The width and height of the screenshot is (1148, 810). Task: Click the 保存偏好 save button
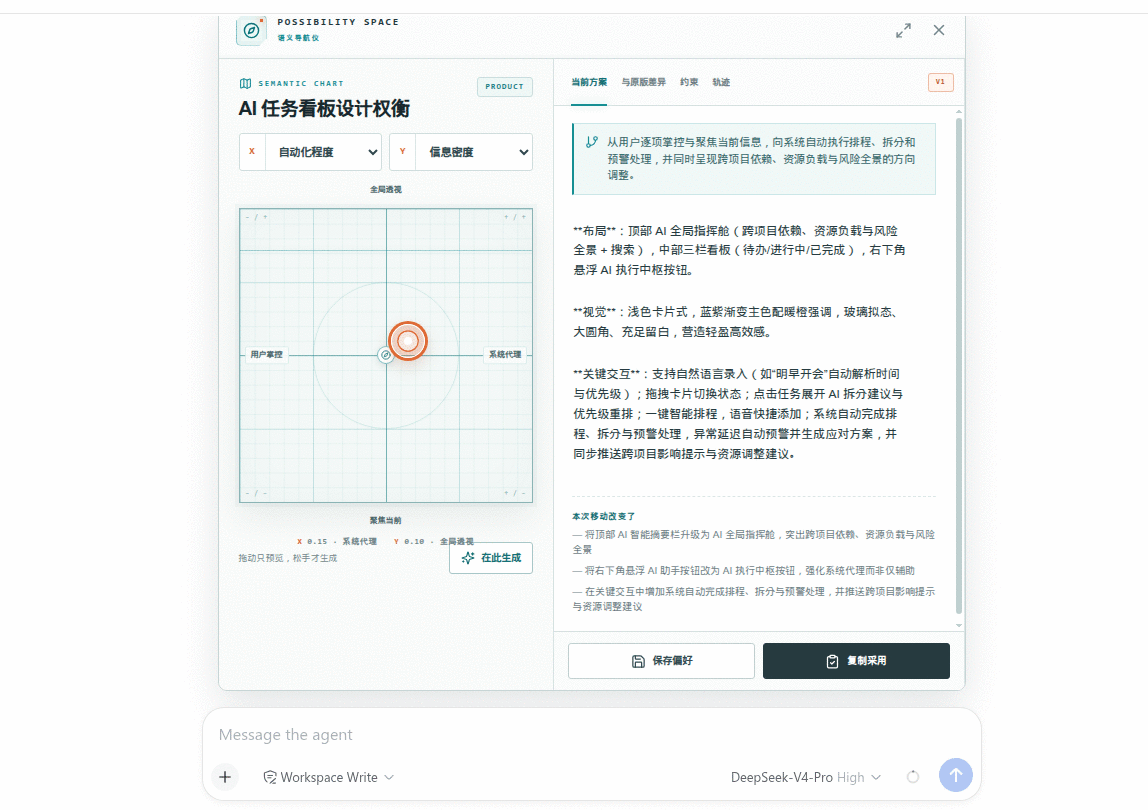pyautogui.click(x=661, y=661)
